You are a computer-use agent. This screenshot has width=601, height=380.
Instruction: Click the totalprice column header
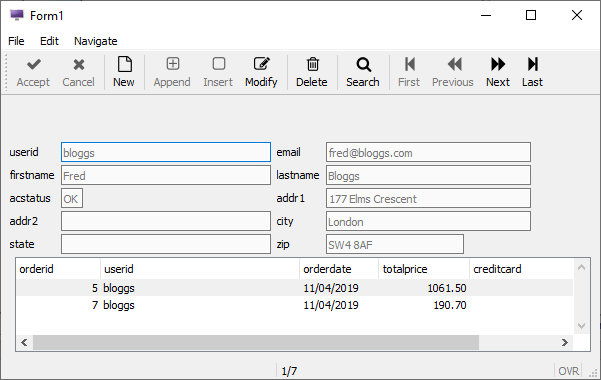pyautogui.click(x=424, y=269)
